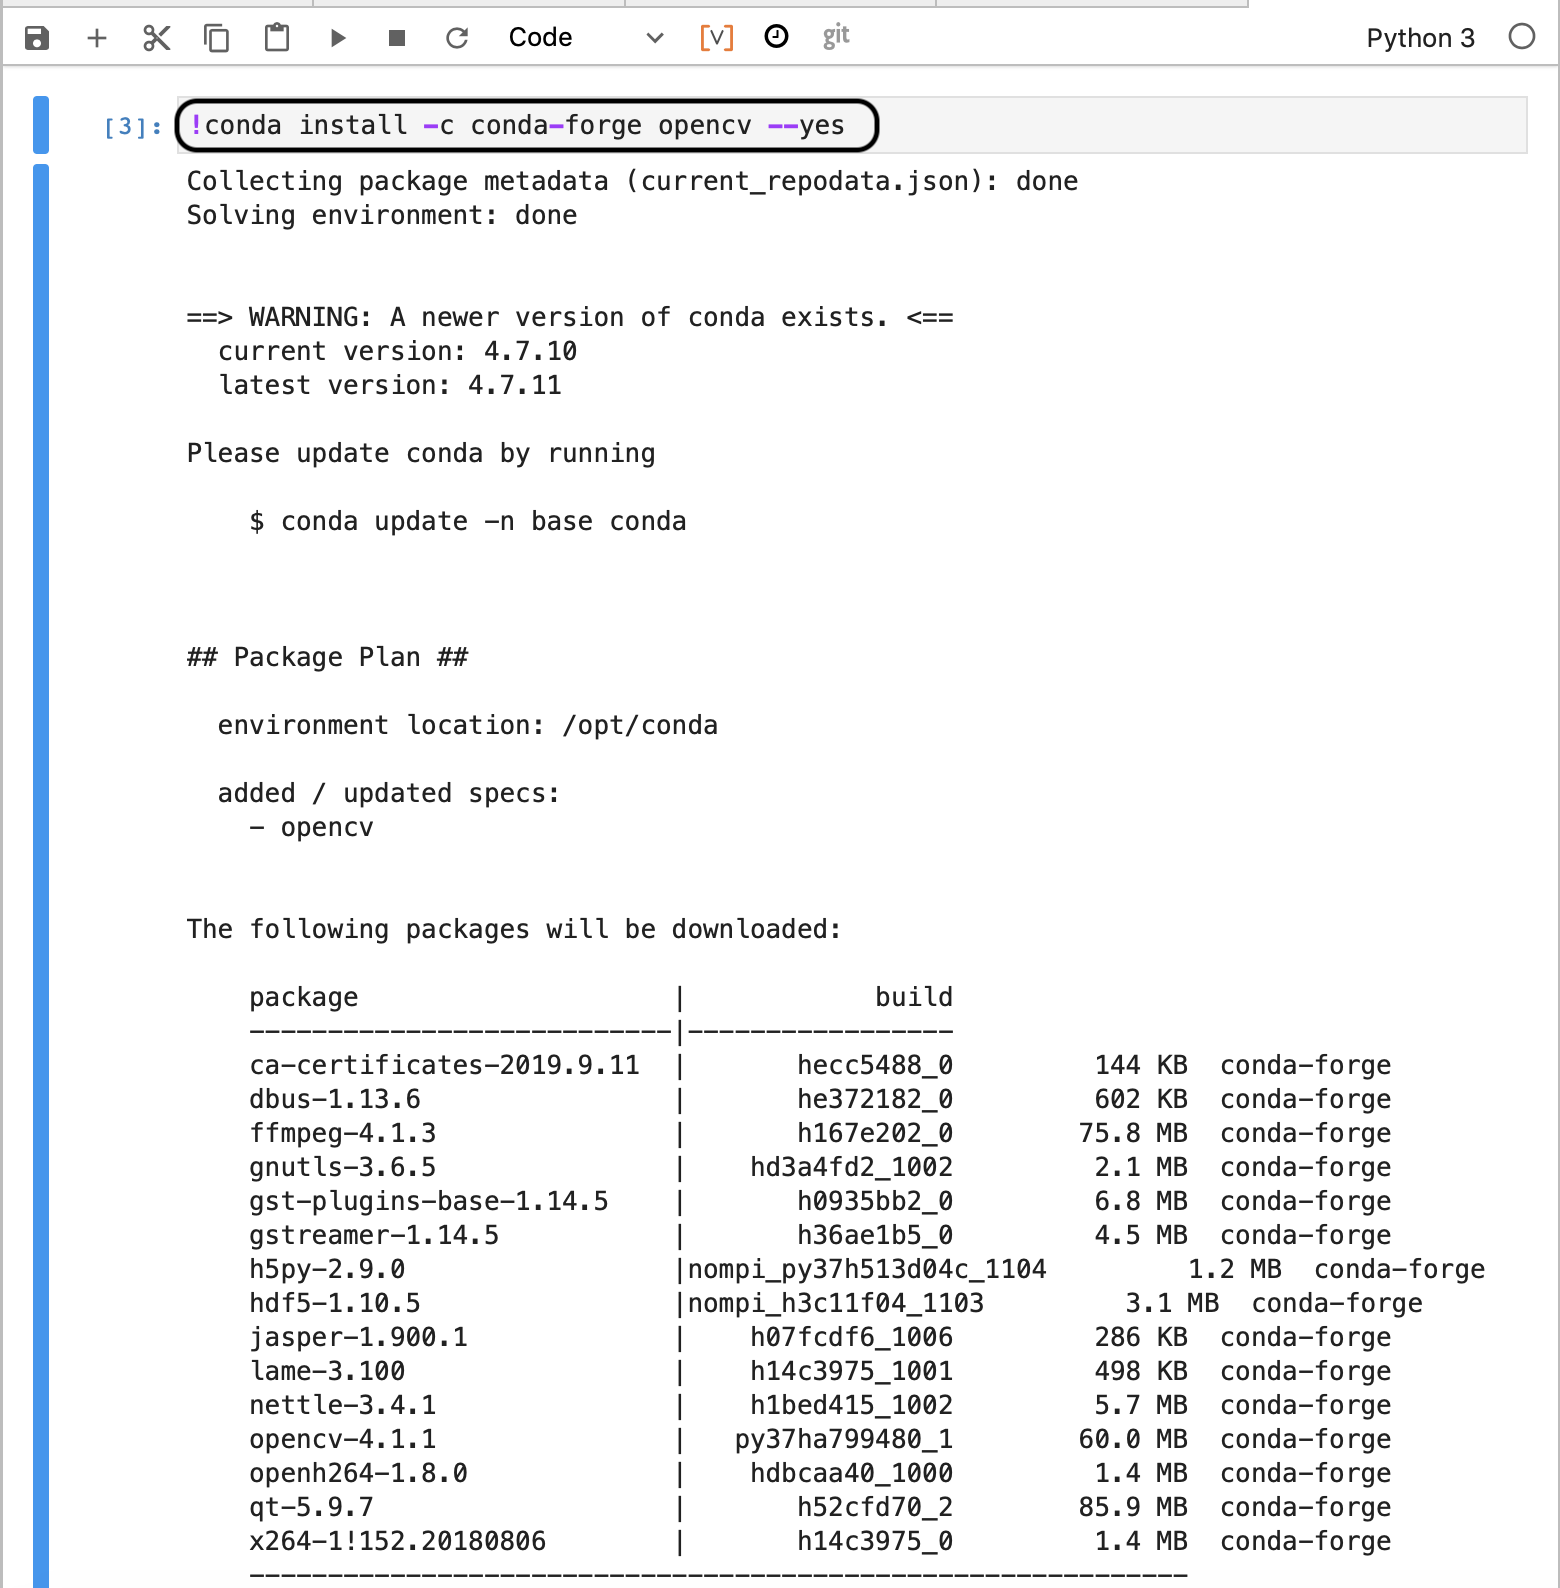Click the 'package' column header text
Viewport: 1560px width, 1588px height.
[304, 997]
